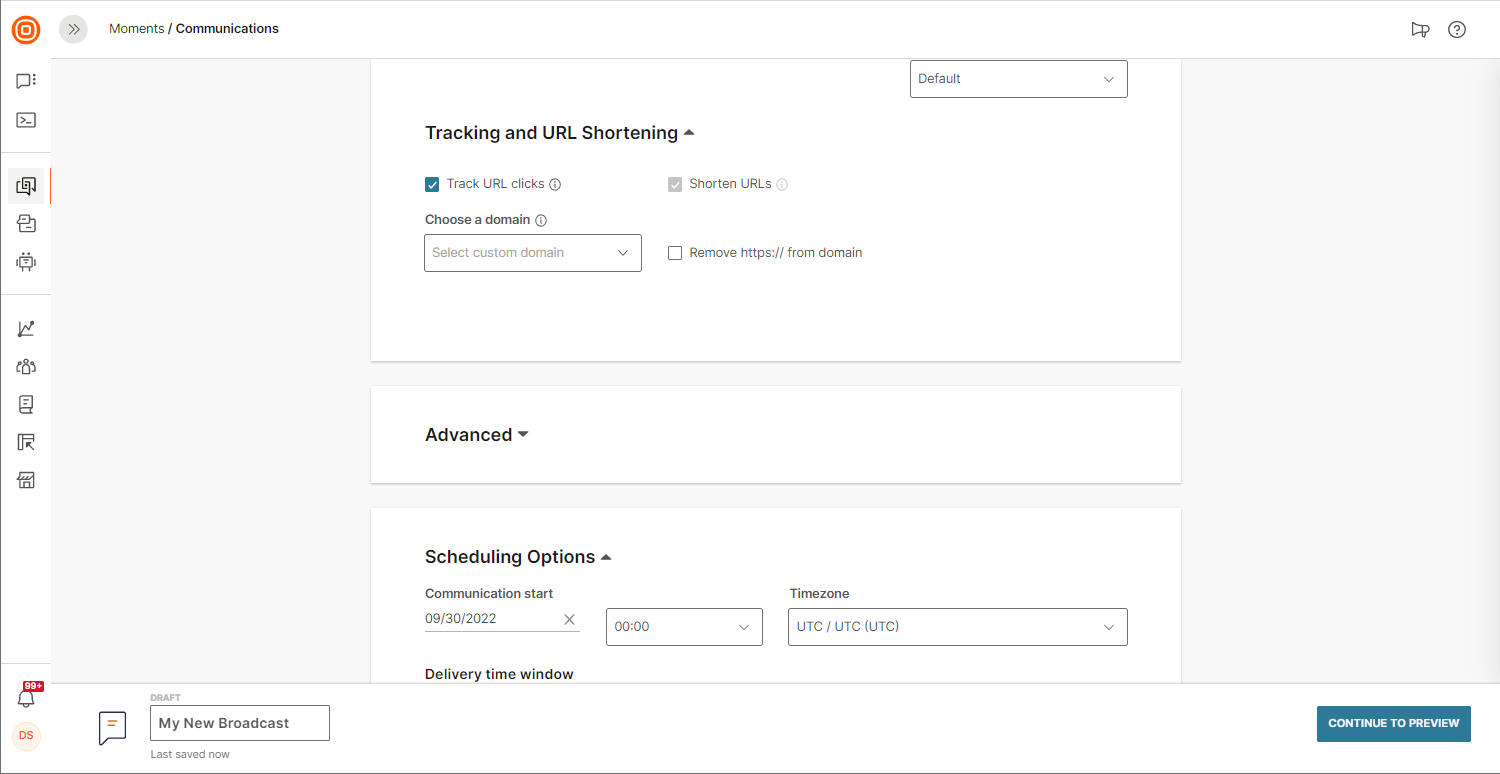Click the Infobip logo icon
Image resolution: width=1500 pixels, height=774 pixels.
pos(26,30)
